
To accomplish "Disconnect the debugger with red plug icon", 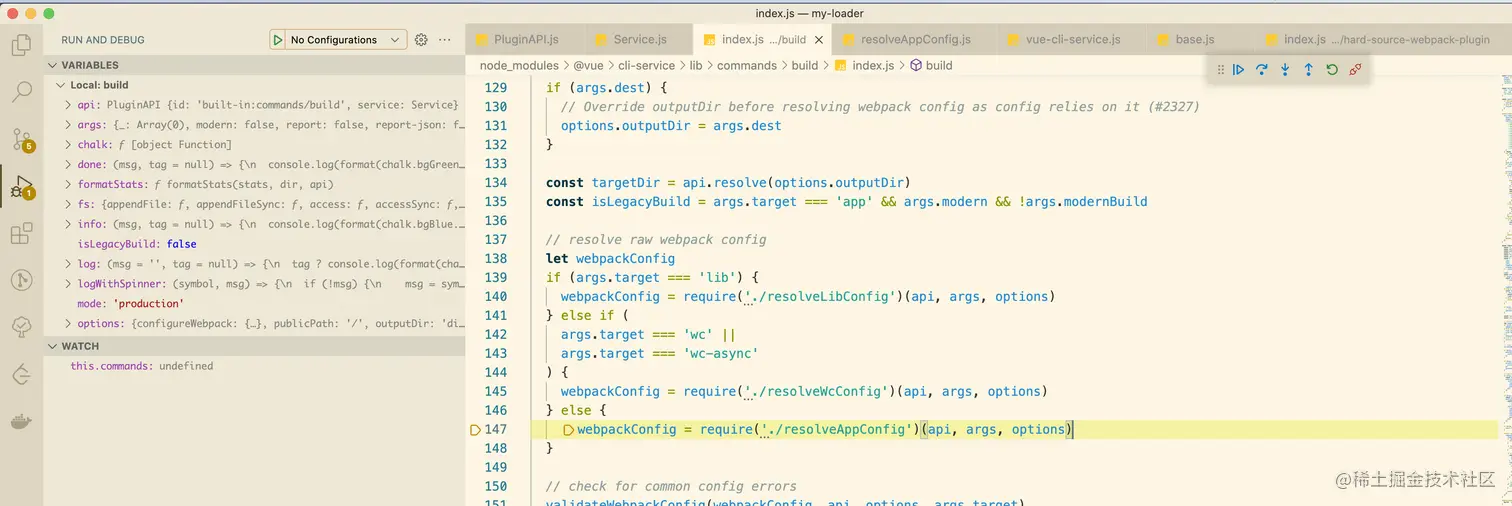I will pyautogui.click(x=1355, y=70).
